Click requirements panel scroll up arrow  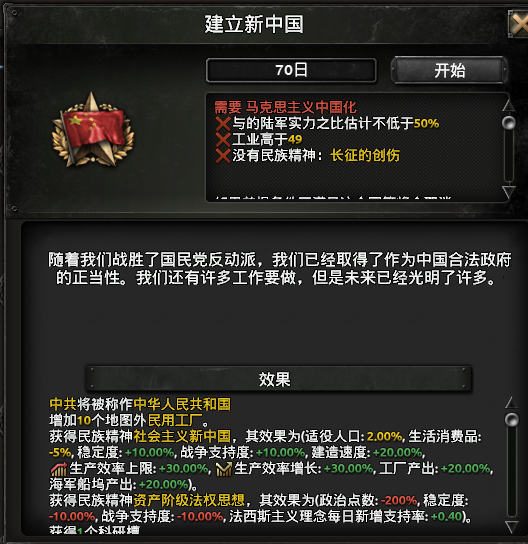tap(509, 105)
